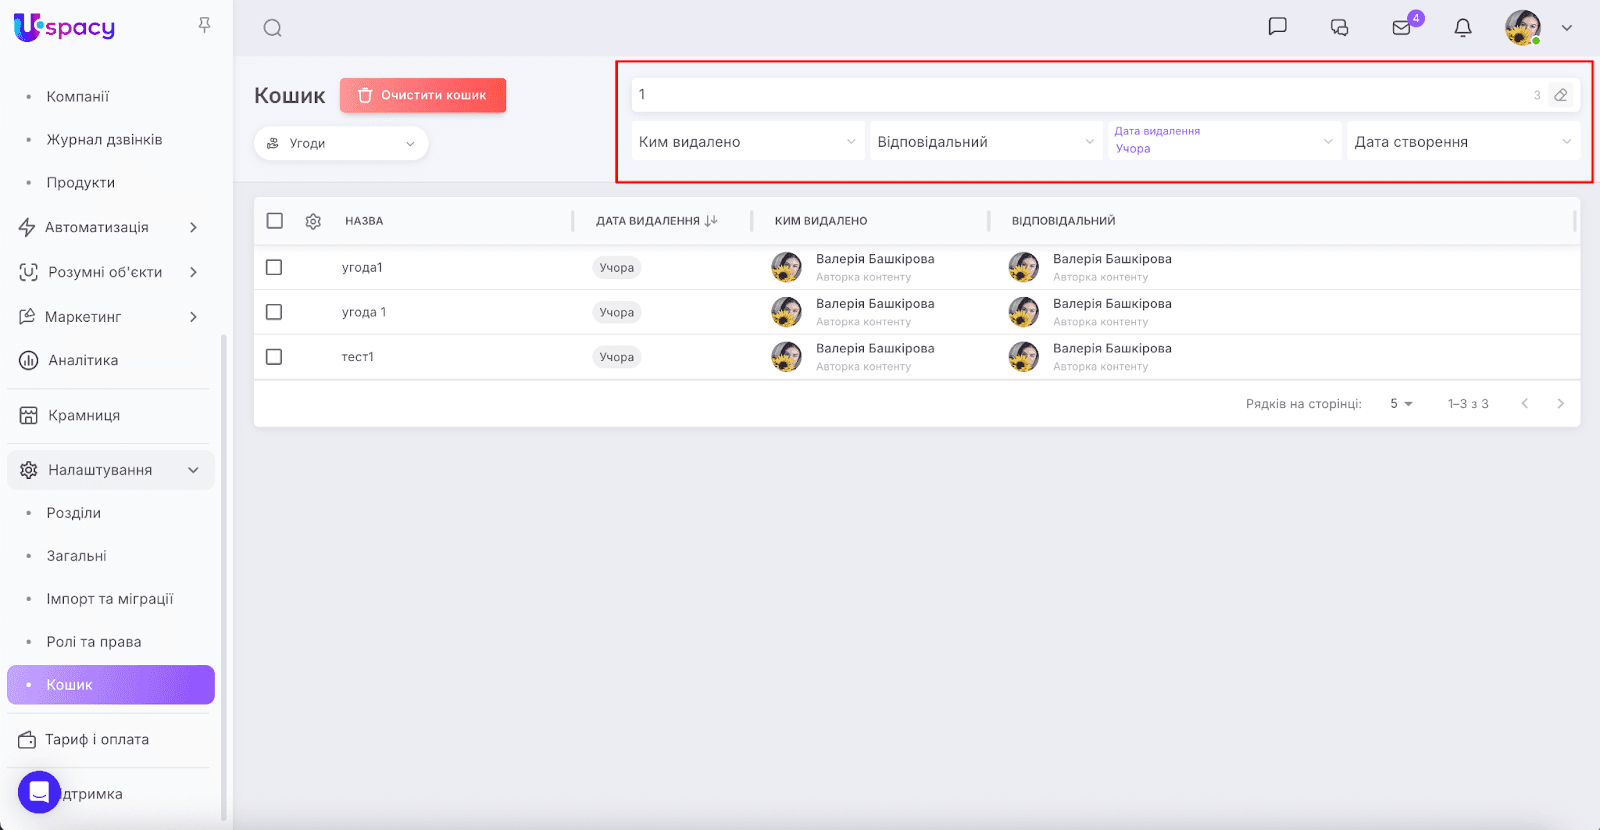Screen dimensions: 1600x830
Task: Sort by Дата видалення column header
Action: click(656, 221)
